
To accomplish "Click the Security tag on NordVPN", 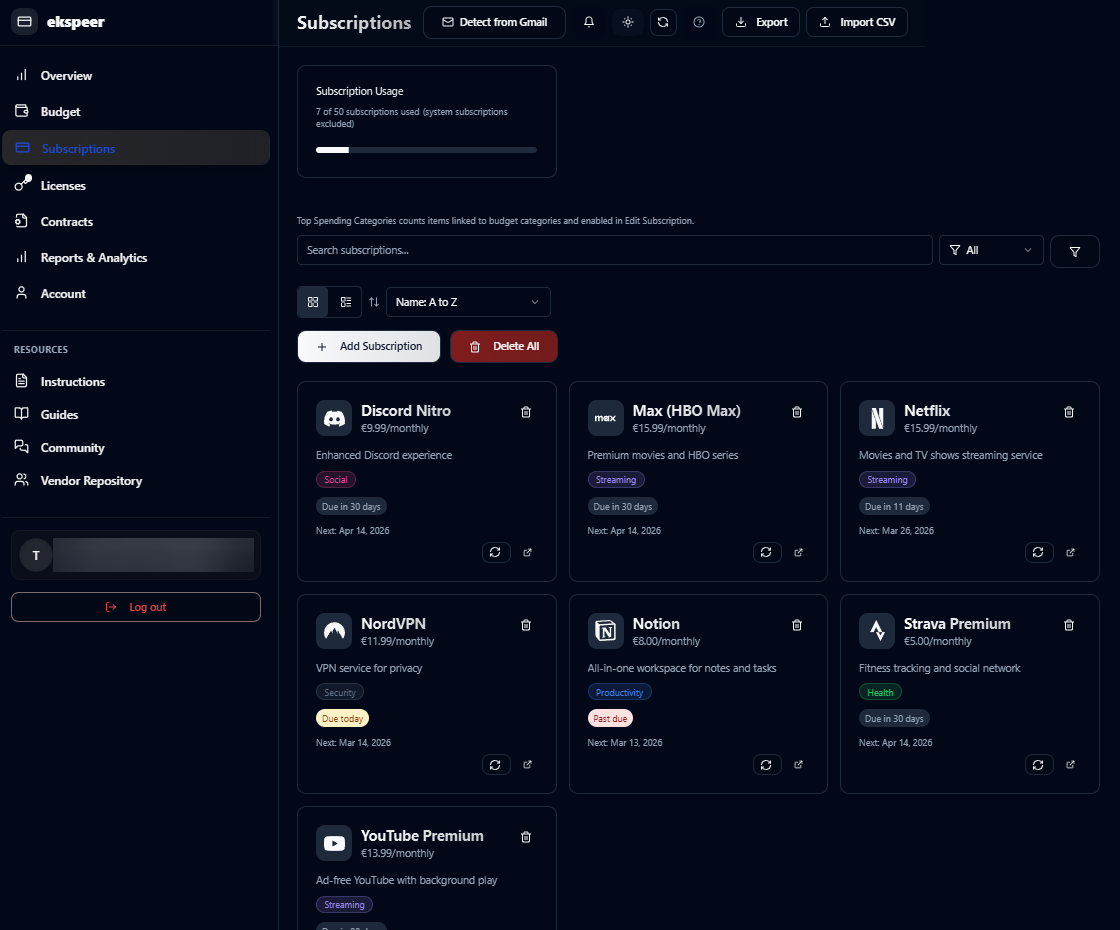I will click(x=340, y=693).
